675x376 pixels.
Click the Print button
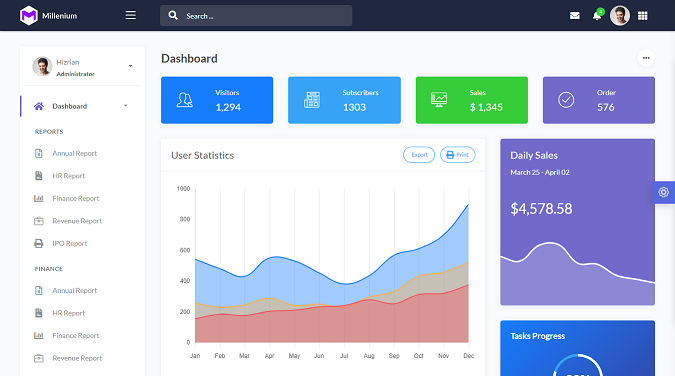[458, 155]
